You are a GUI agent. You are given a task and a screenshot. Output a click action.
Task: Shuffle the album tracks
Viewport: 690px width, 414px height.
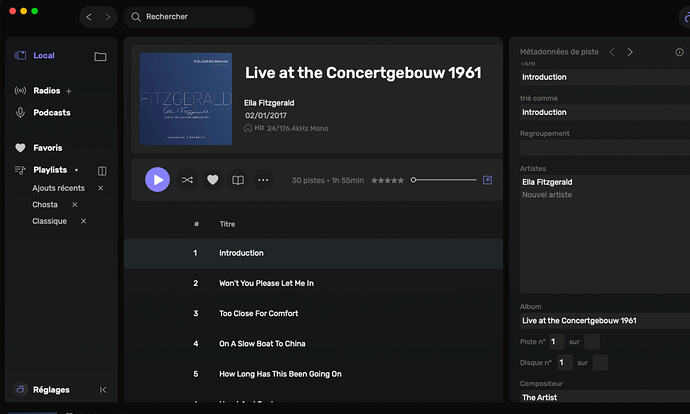pyautogui.click(x=187, y=180)
